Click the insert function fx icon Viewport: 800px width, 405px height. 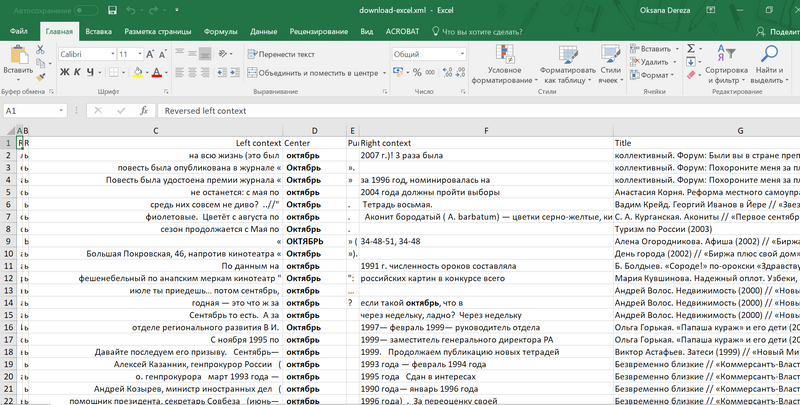pos(143,111)
